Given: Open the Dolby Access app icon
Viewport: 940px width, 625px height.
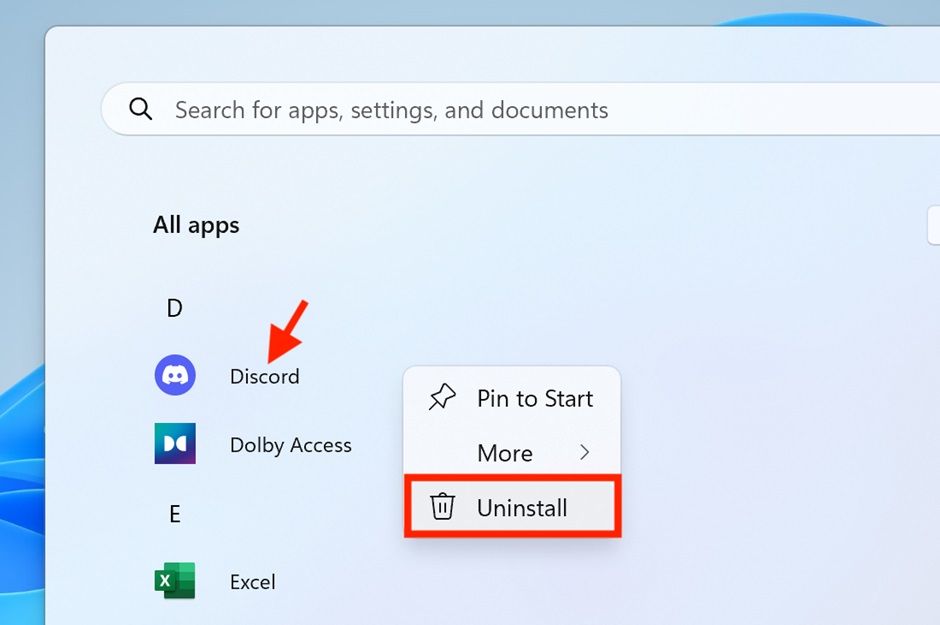Looking at the screenshot, I should click(x=175, y=443).
